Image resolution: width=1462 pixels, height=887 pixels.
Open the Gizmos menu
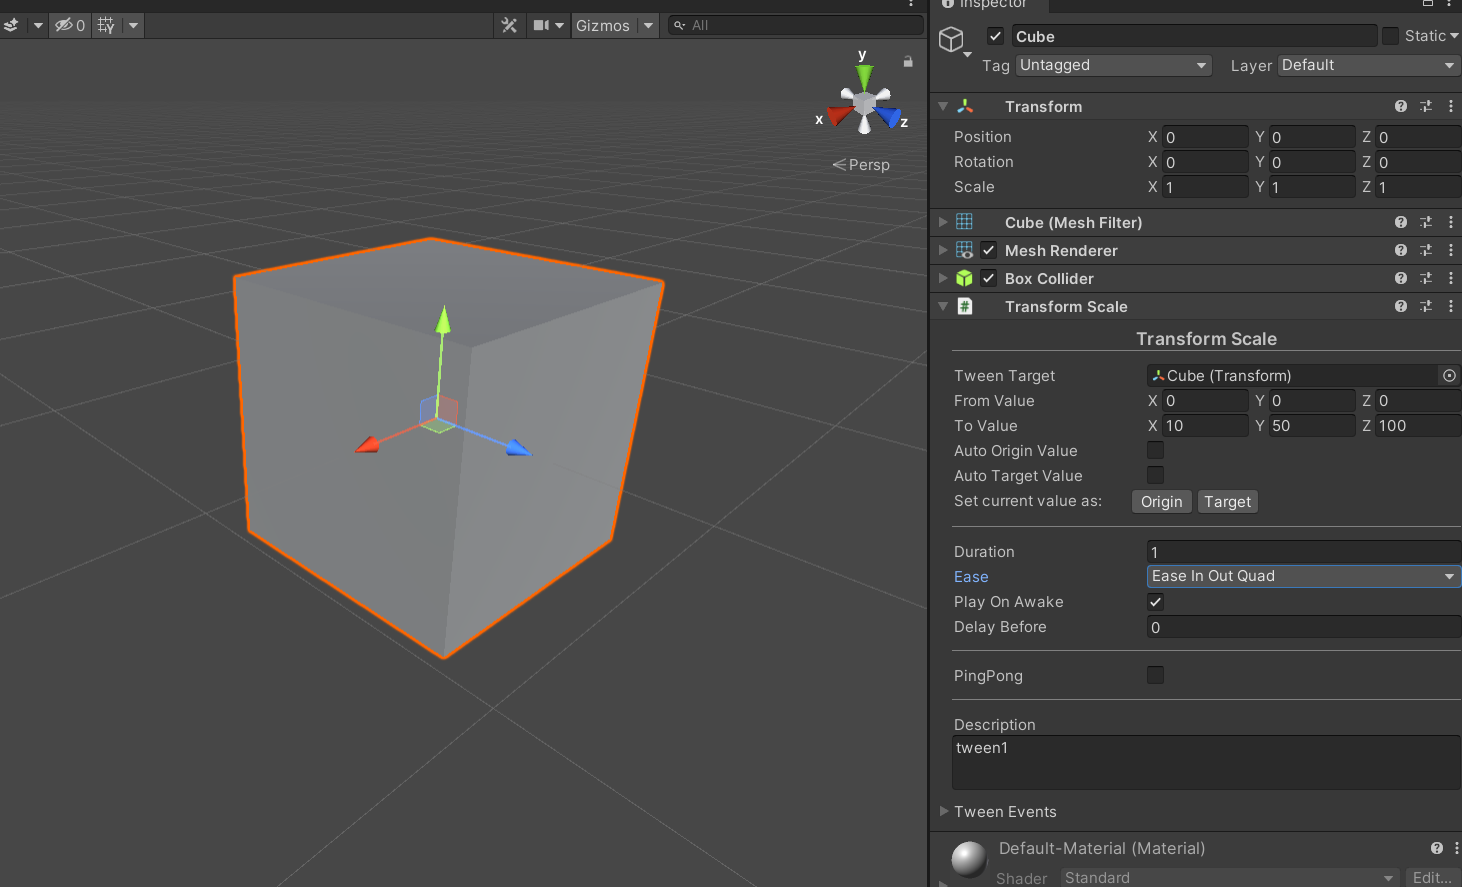603,25
